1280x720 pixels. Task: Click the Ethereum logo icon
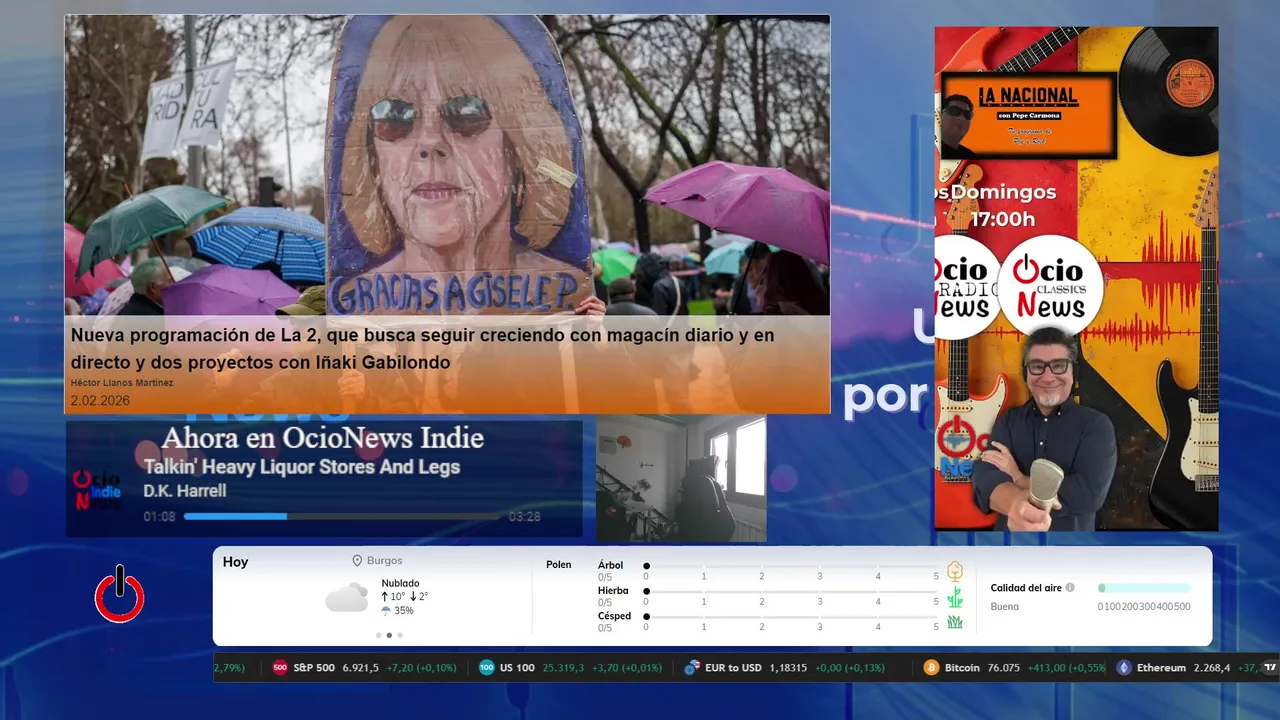tap(1123, 667)
